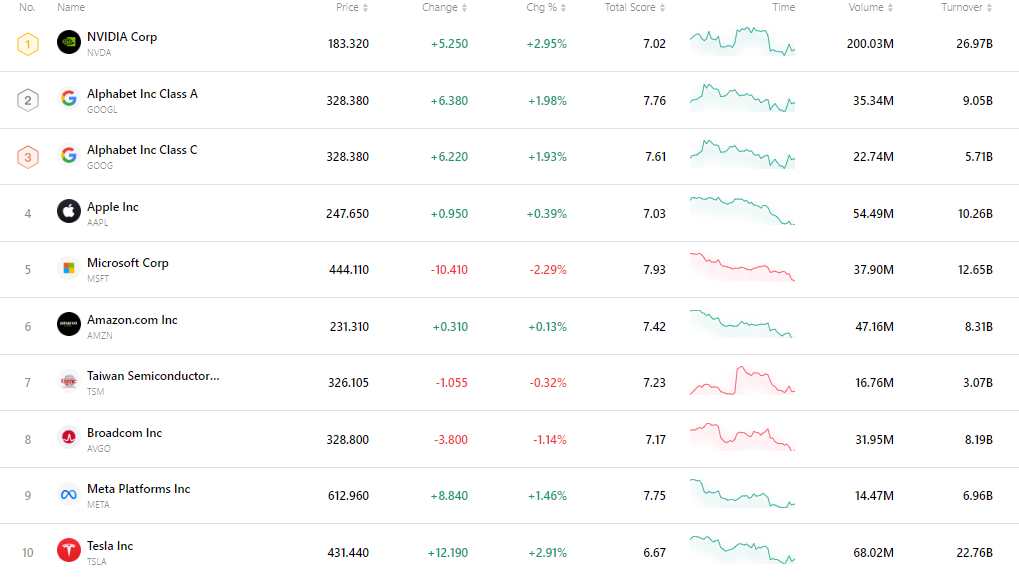Screen dimensions: 1019x577
Task: Click the NVIDIA logo icon
Action: (x=68, y=43)
